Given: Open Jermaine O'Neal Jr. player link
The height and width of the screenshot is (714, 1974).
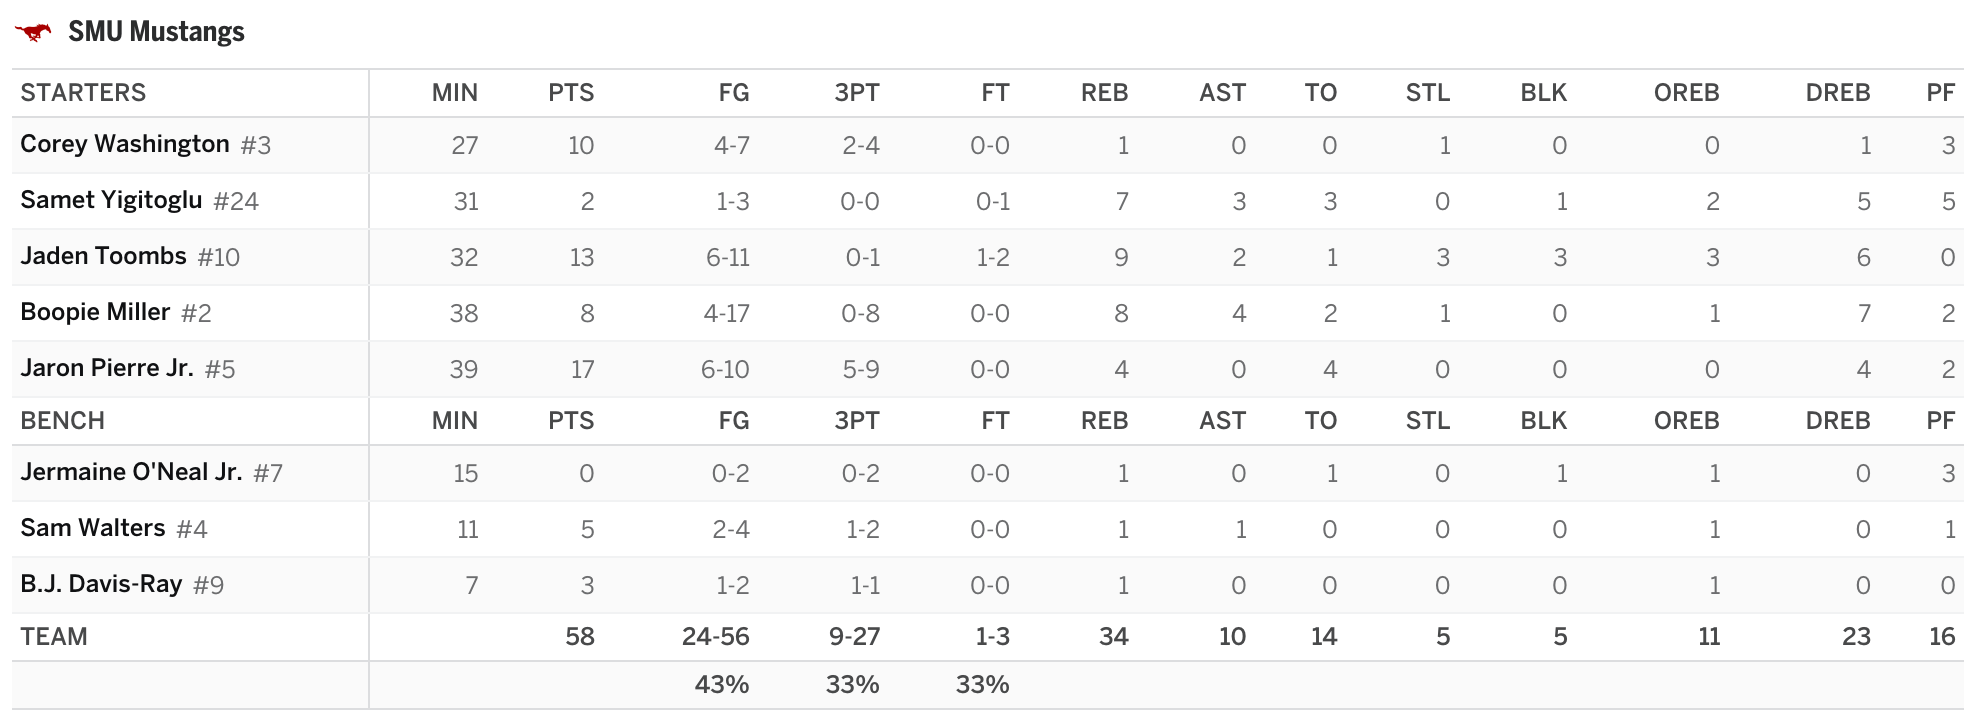Looking at the screenshot, I should point(131,472).
